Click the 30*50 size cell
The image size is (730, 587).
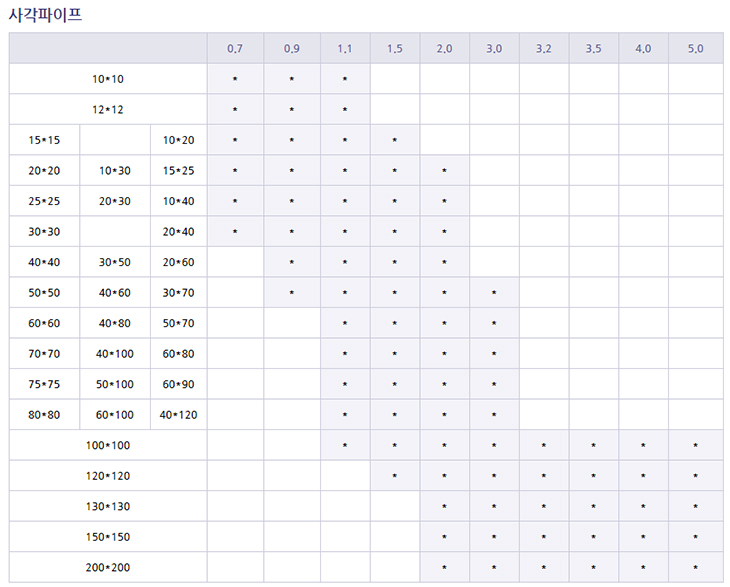click(115, 262)
